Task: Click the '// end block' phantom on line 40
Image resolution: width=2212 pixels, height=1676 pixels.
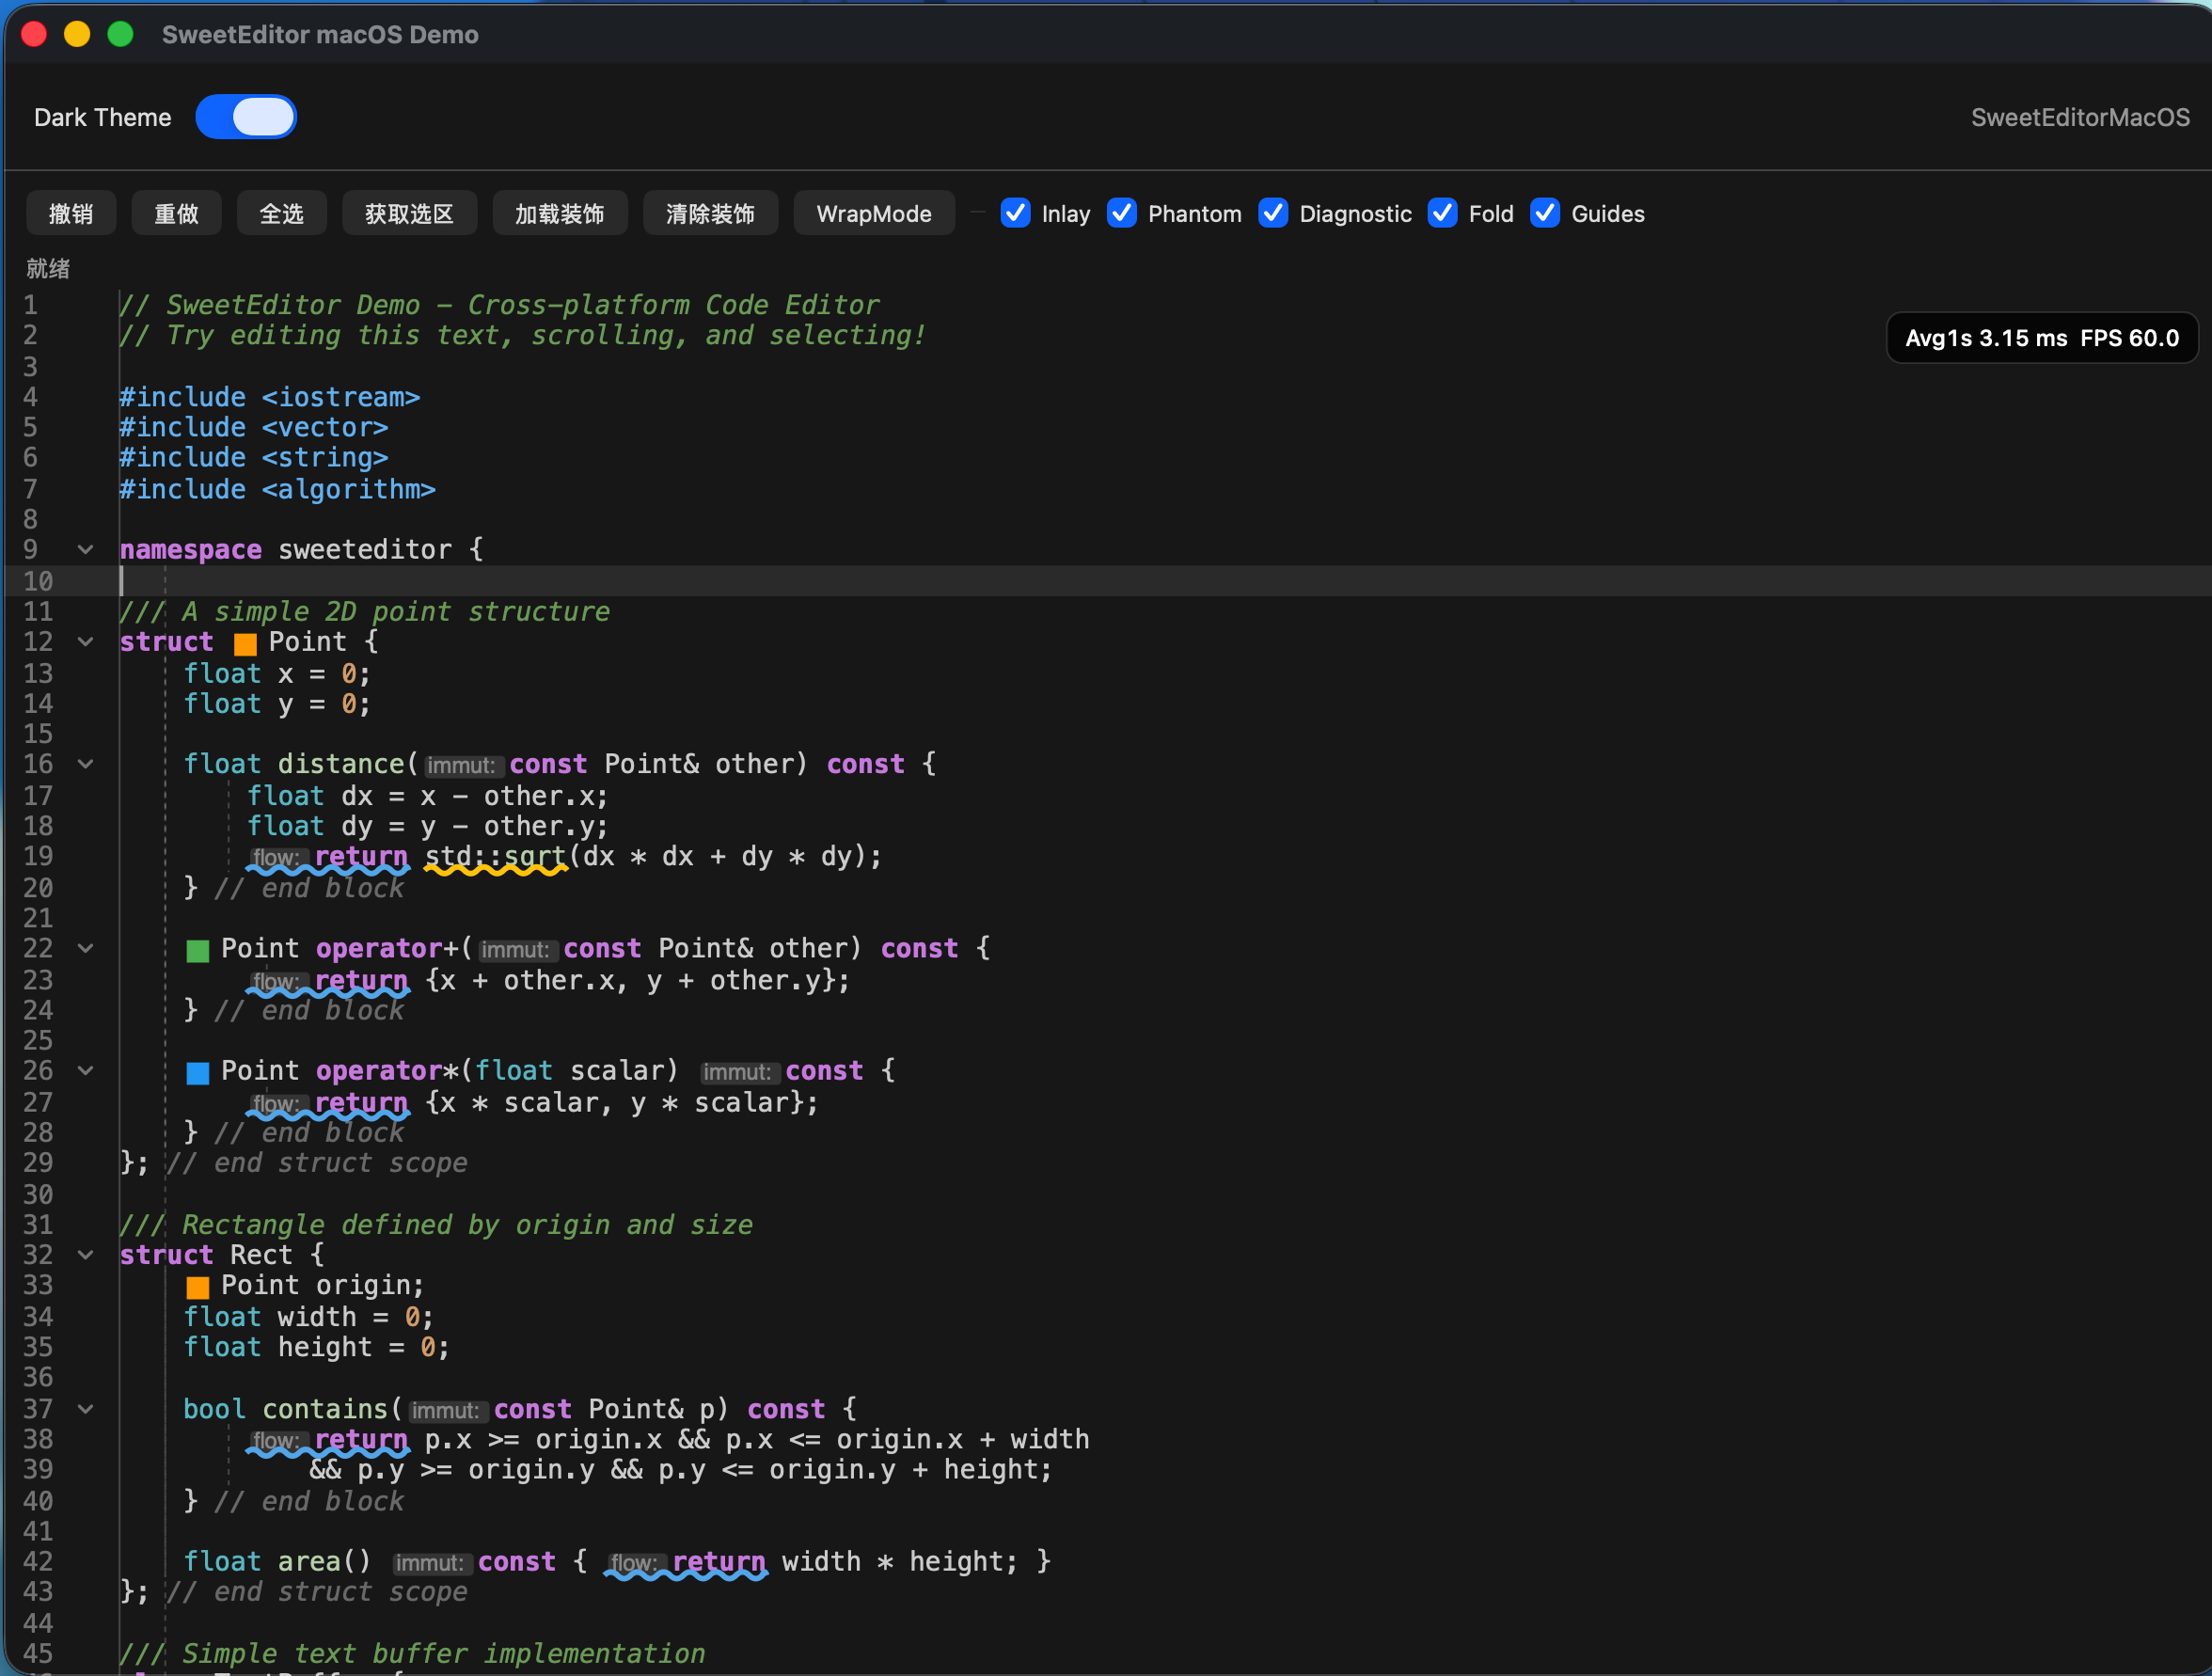Action: click(x=309, y=1501)
